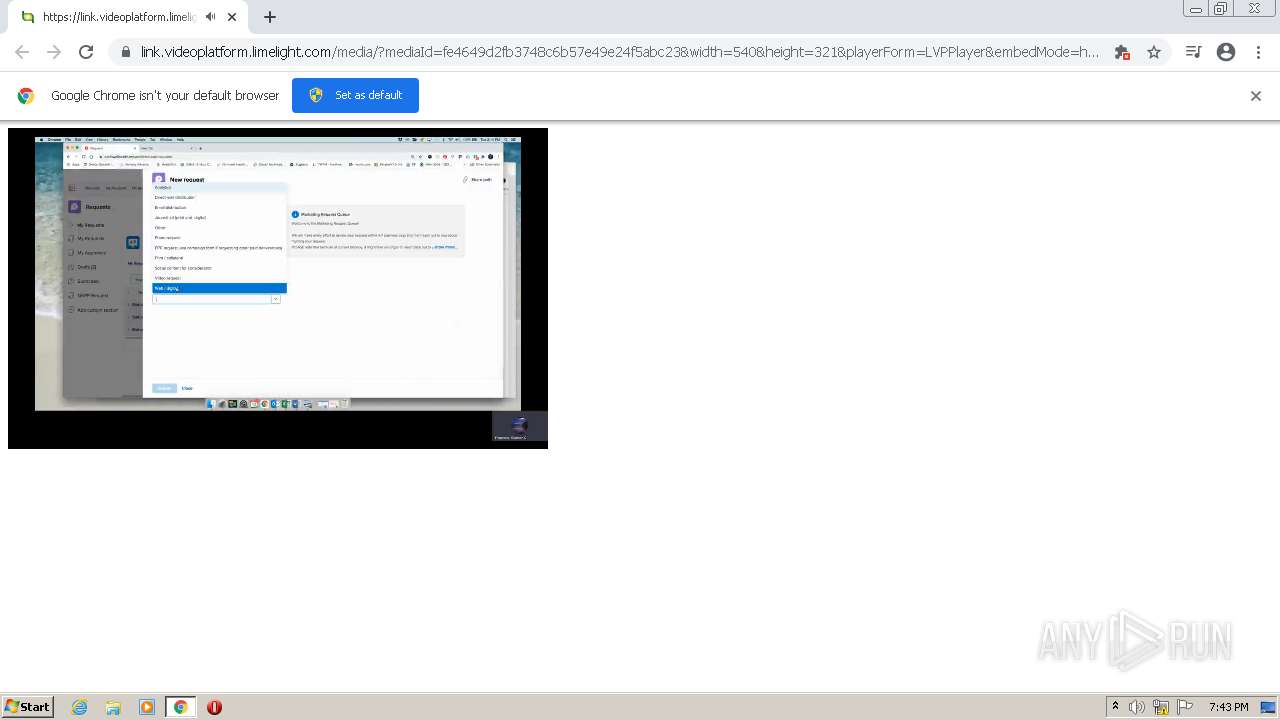Open Windows Explorer folder on taskbar
Image resolution: width=1280 pixels, height=720 pixels.
tap(113, 707)
